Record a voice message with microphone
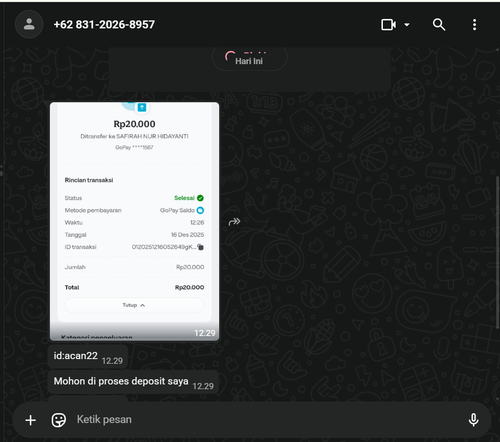This screenshot has height=442, width=500. (x=473, y=420)
